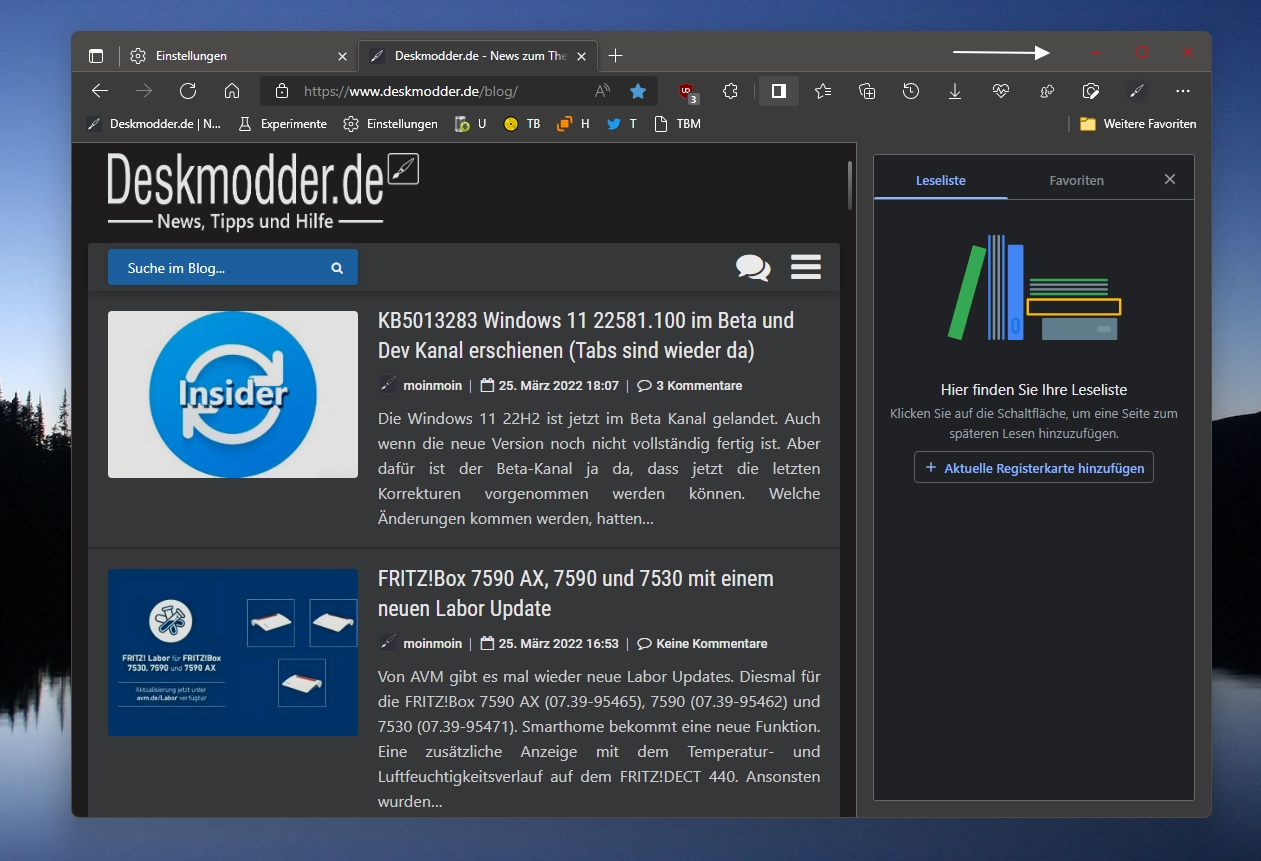
Task: Open the T Twitter bookmark
Action: [622, 124]
